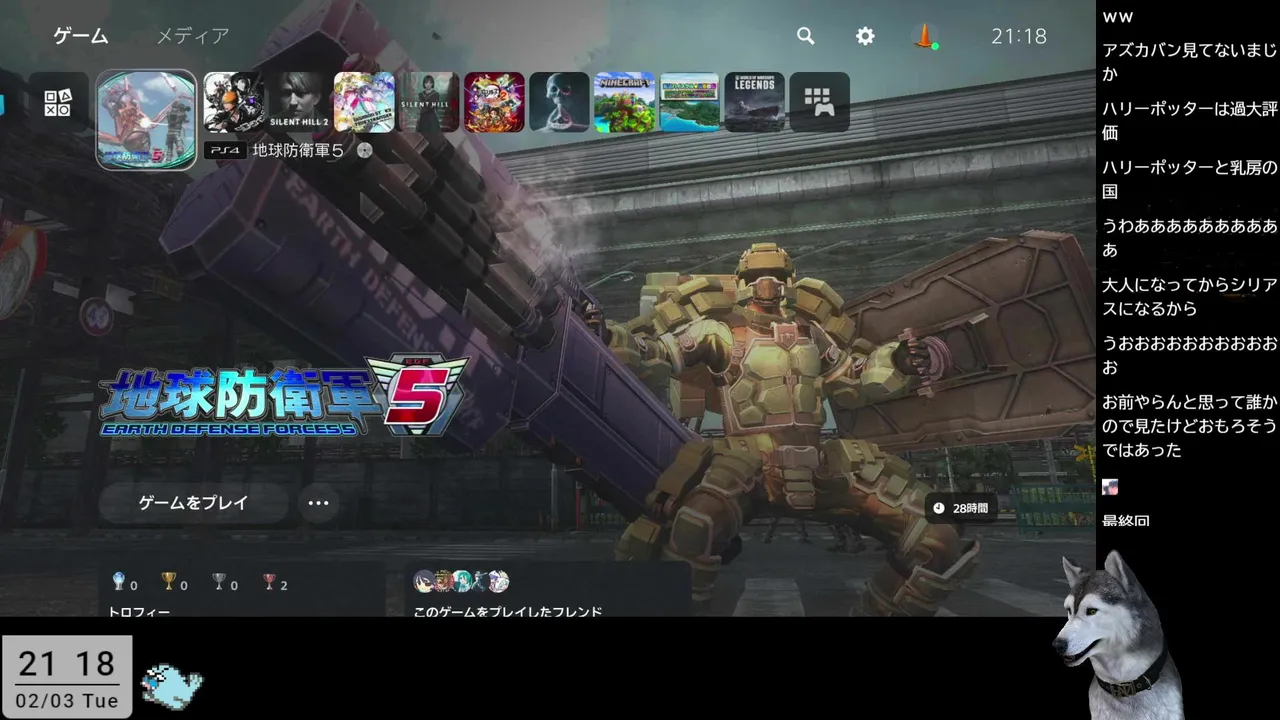
Task: Switch to the メディア tab
Action: coord(193,36)
